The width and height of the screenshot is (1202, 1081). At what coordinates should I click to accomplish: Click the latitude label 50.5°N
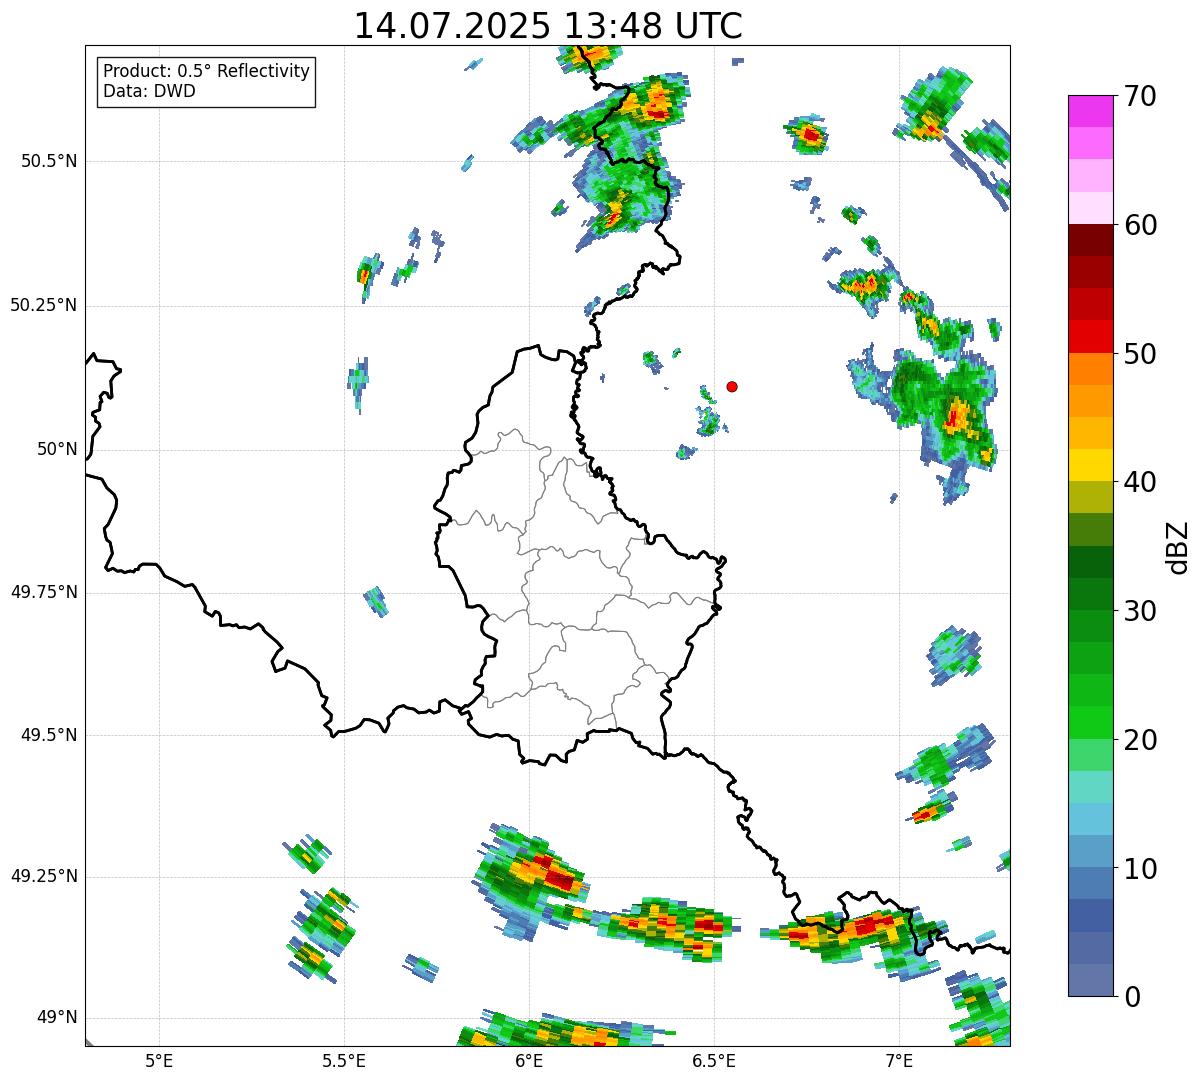[49, 161]
